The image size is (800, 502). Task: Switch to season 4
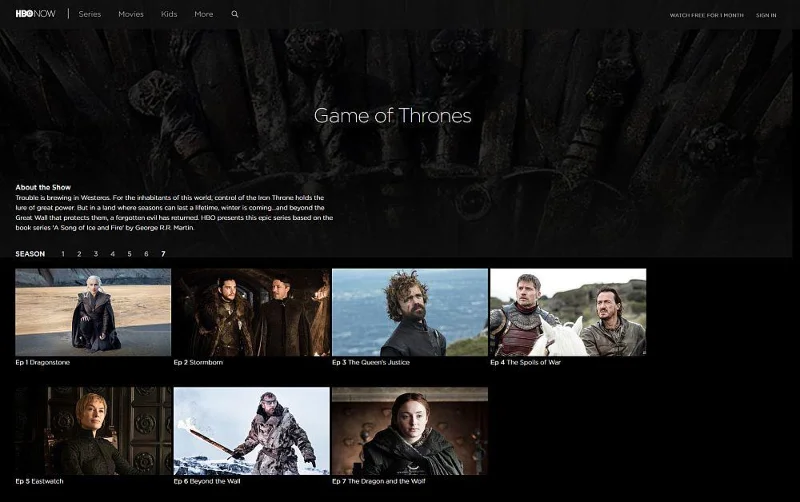(x=113, y=254)
